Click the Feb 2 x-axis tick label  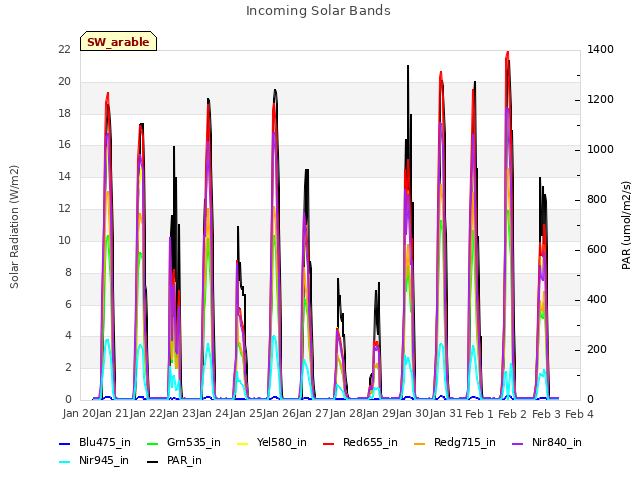click(x=513, y=414)
